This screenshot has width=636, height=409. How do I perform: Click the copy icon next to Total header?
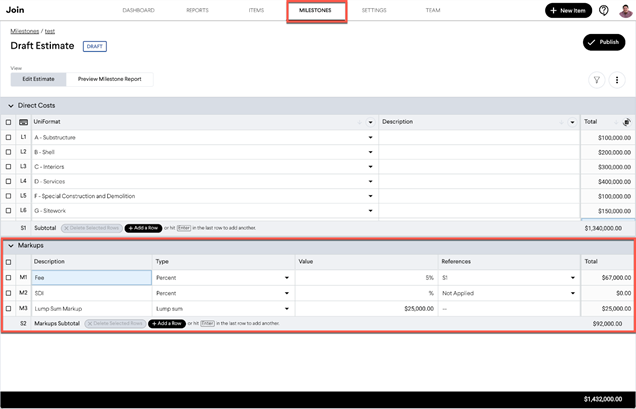[627, 122]
